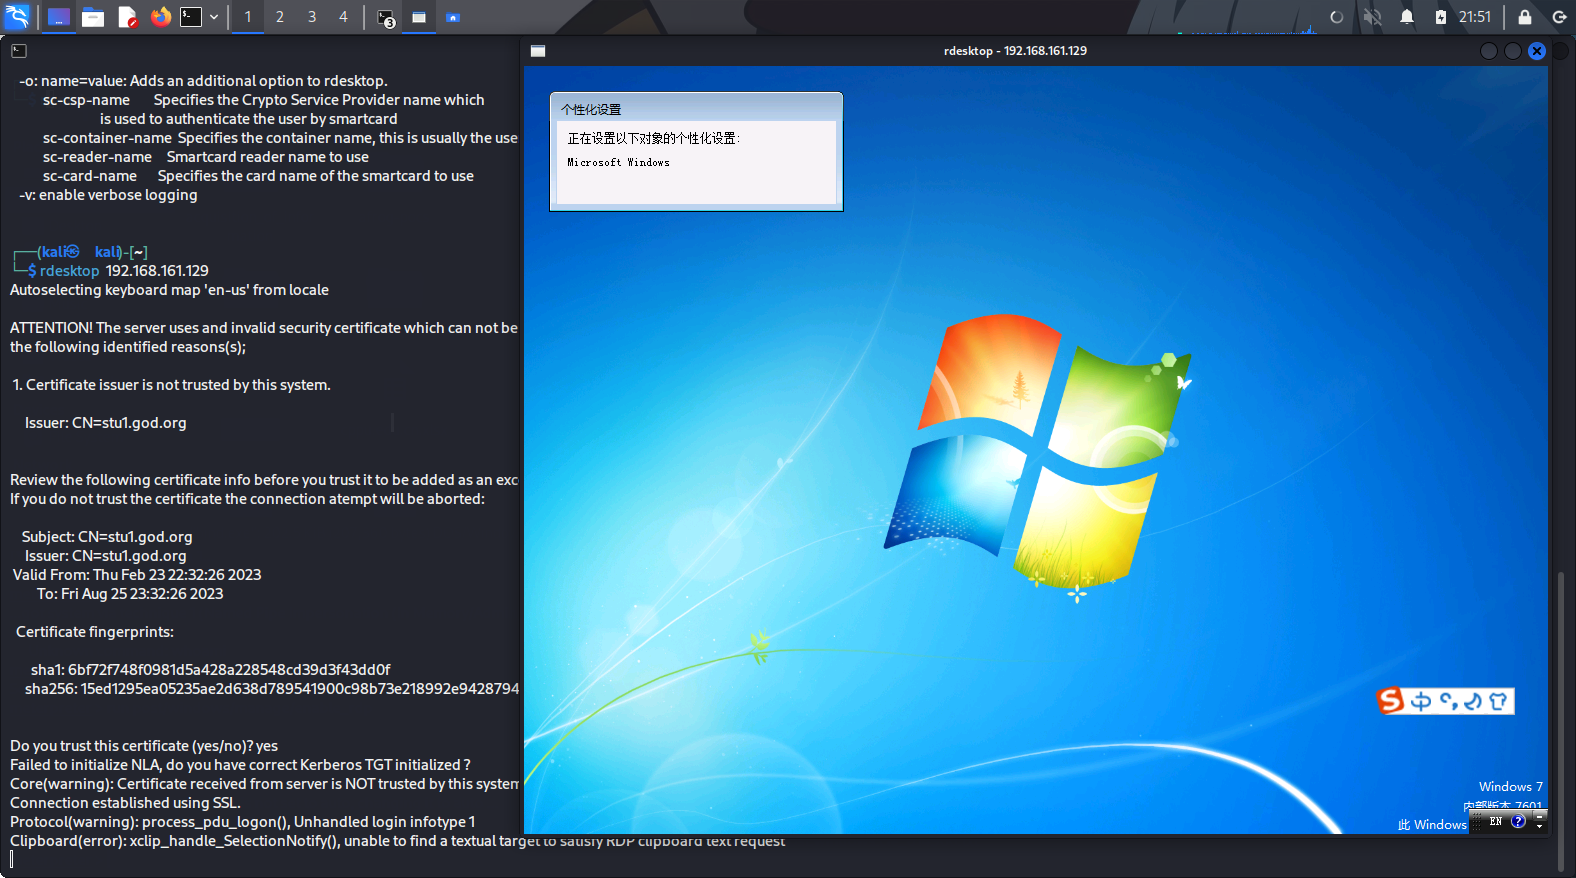Launch the text editor from the panel
The image size is (1576, 878).
(127, 17)
